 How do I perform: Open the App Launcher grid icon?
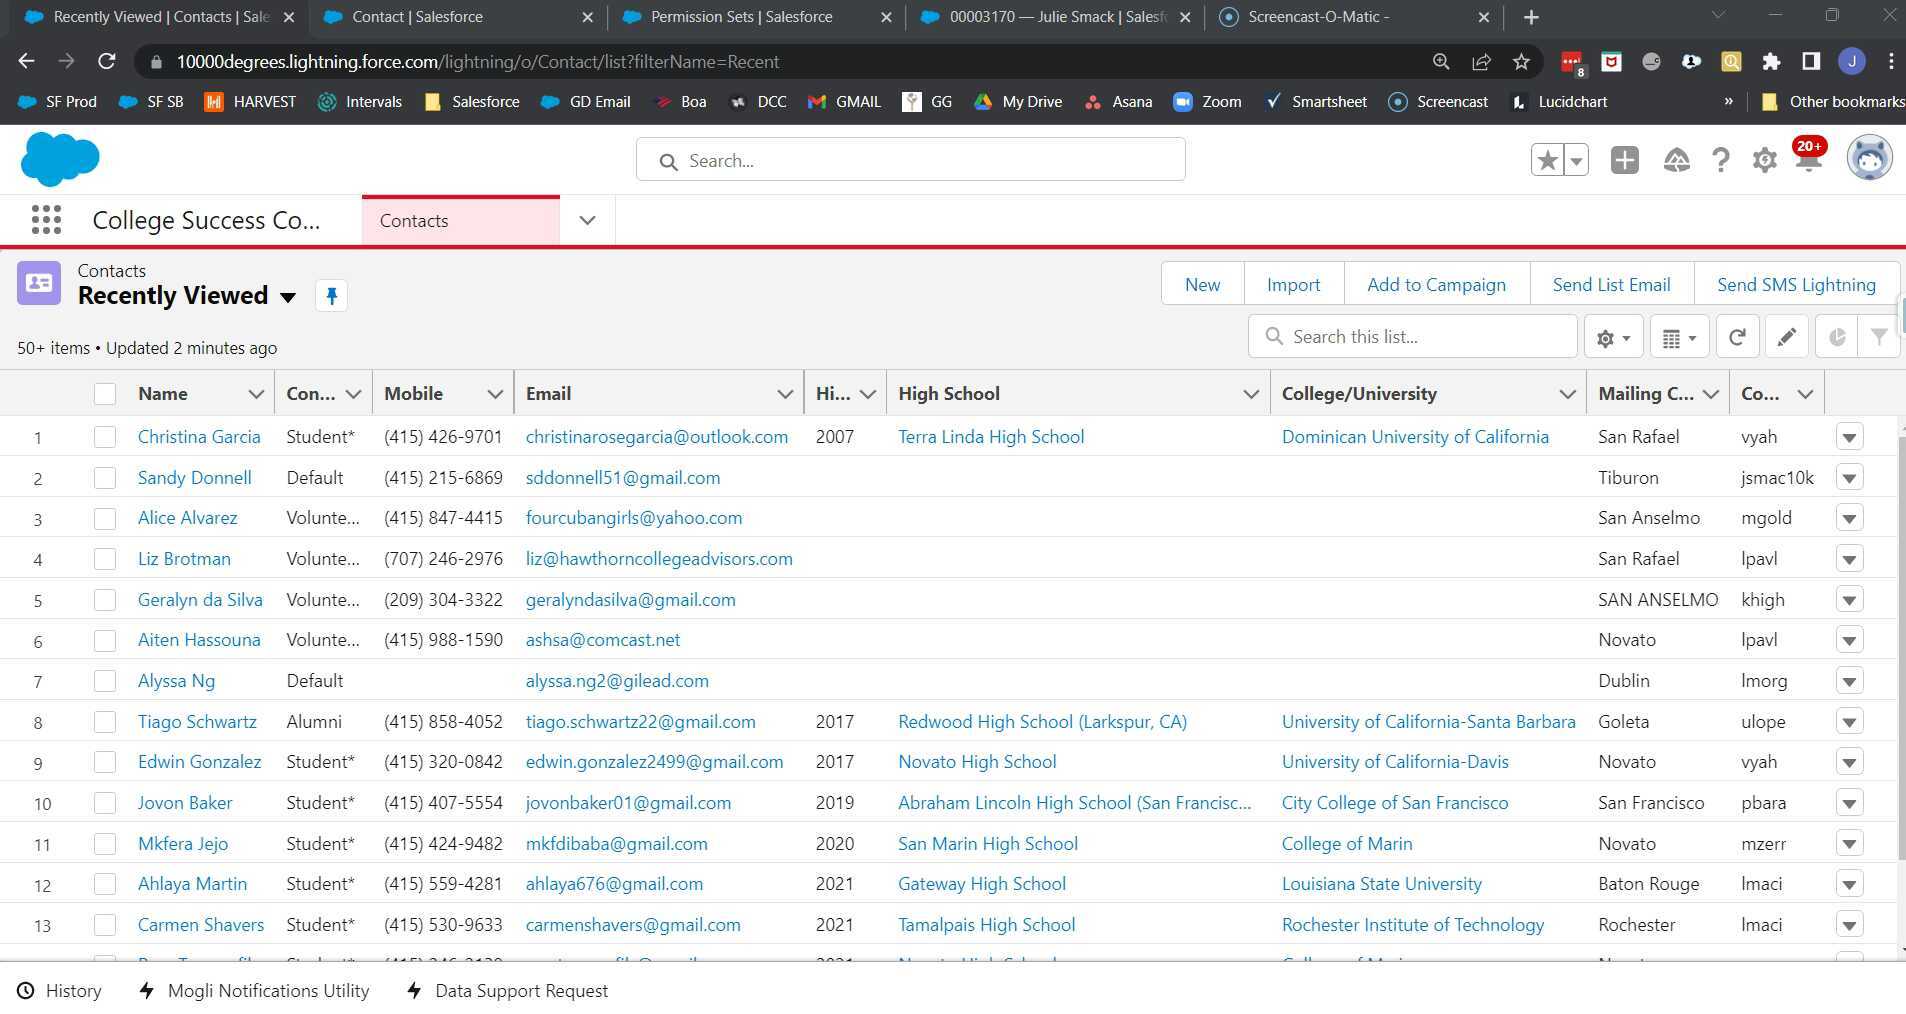point(46,220)
